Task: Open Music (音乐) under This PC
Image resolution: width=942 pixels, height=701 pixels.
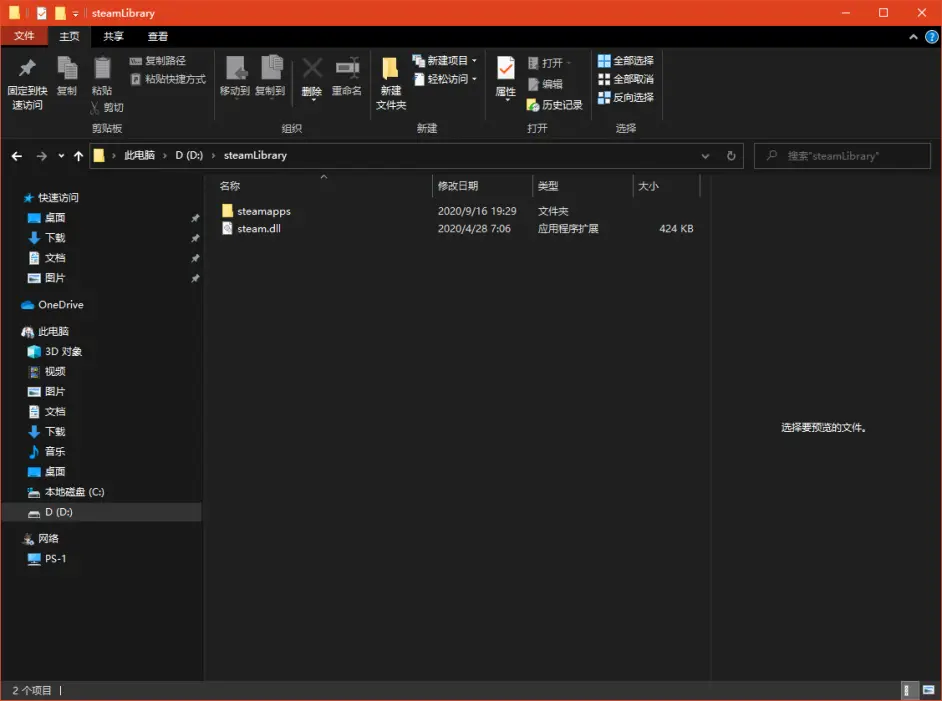Action: 55,452
